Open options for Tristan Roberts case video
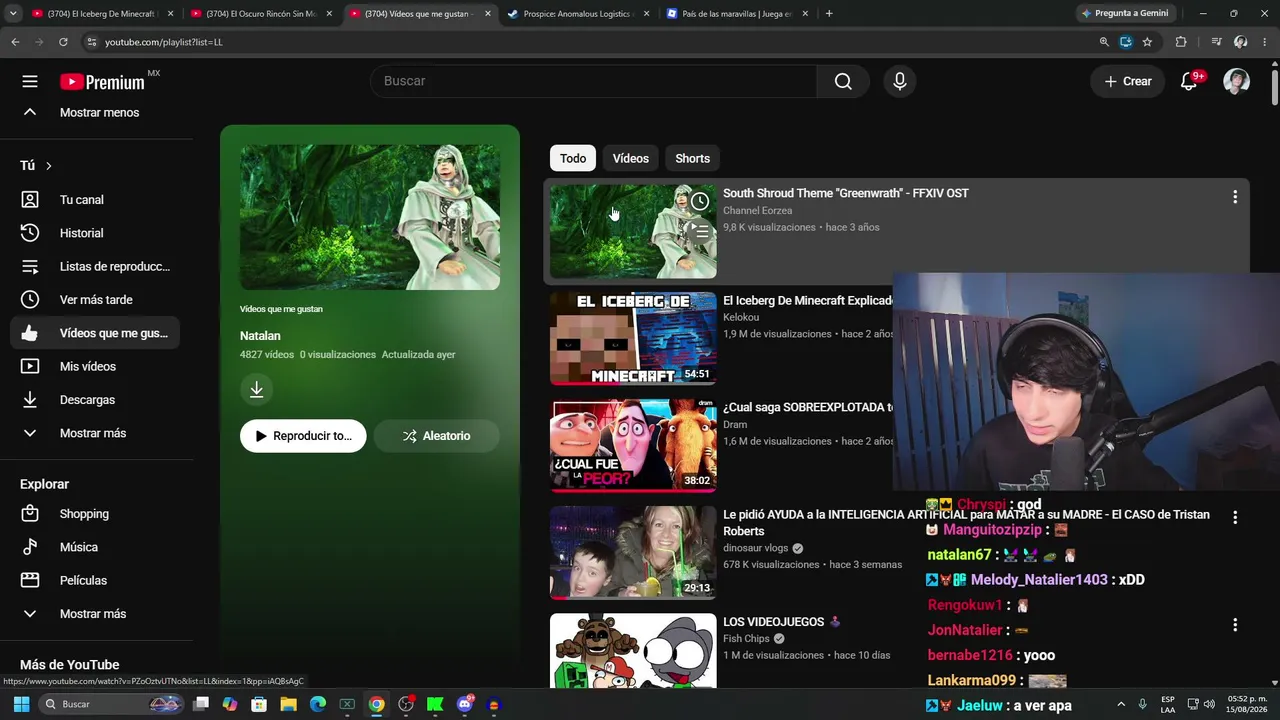The height and width of the screenshot is (720, 1280). click(x=1235, y=517)
